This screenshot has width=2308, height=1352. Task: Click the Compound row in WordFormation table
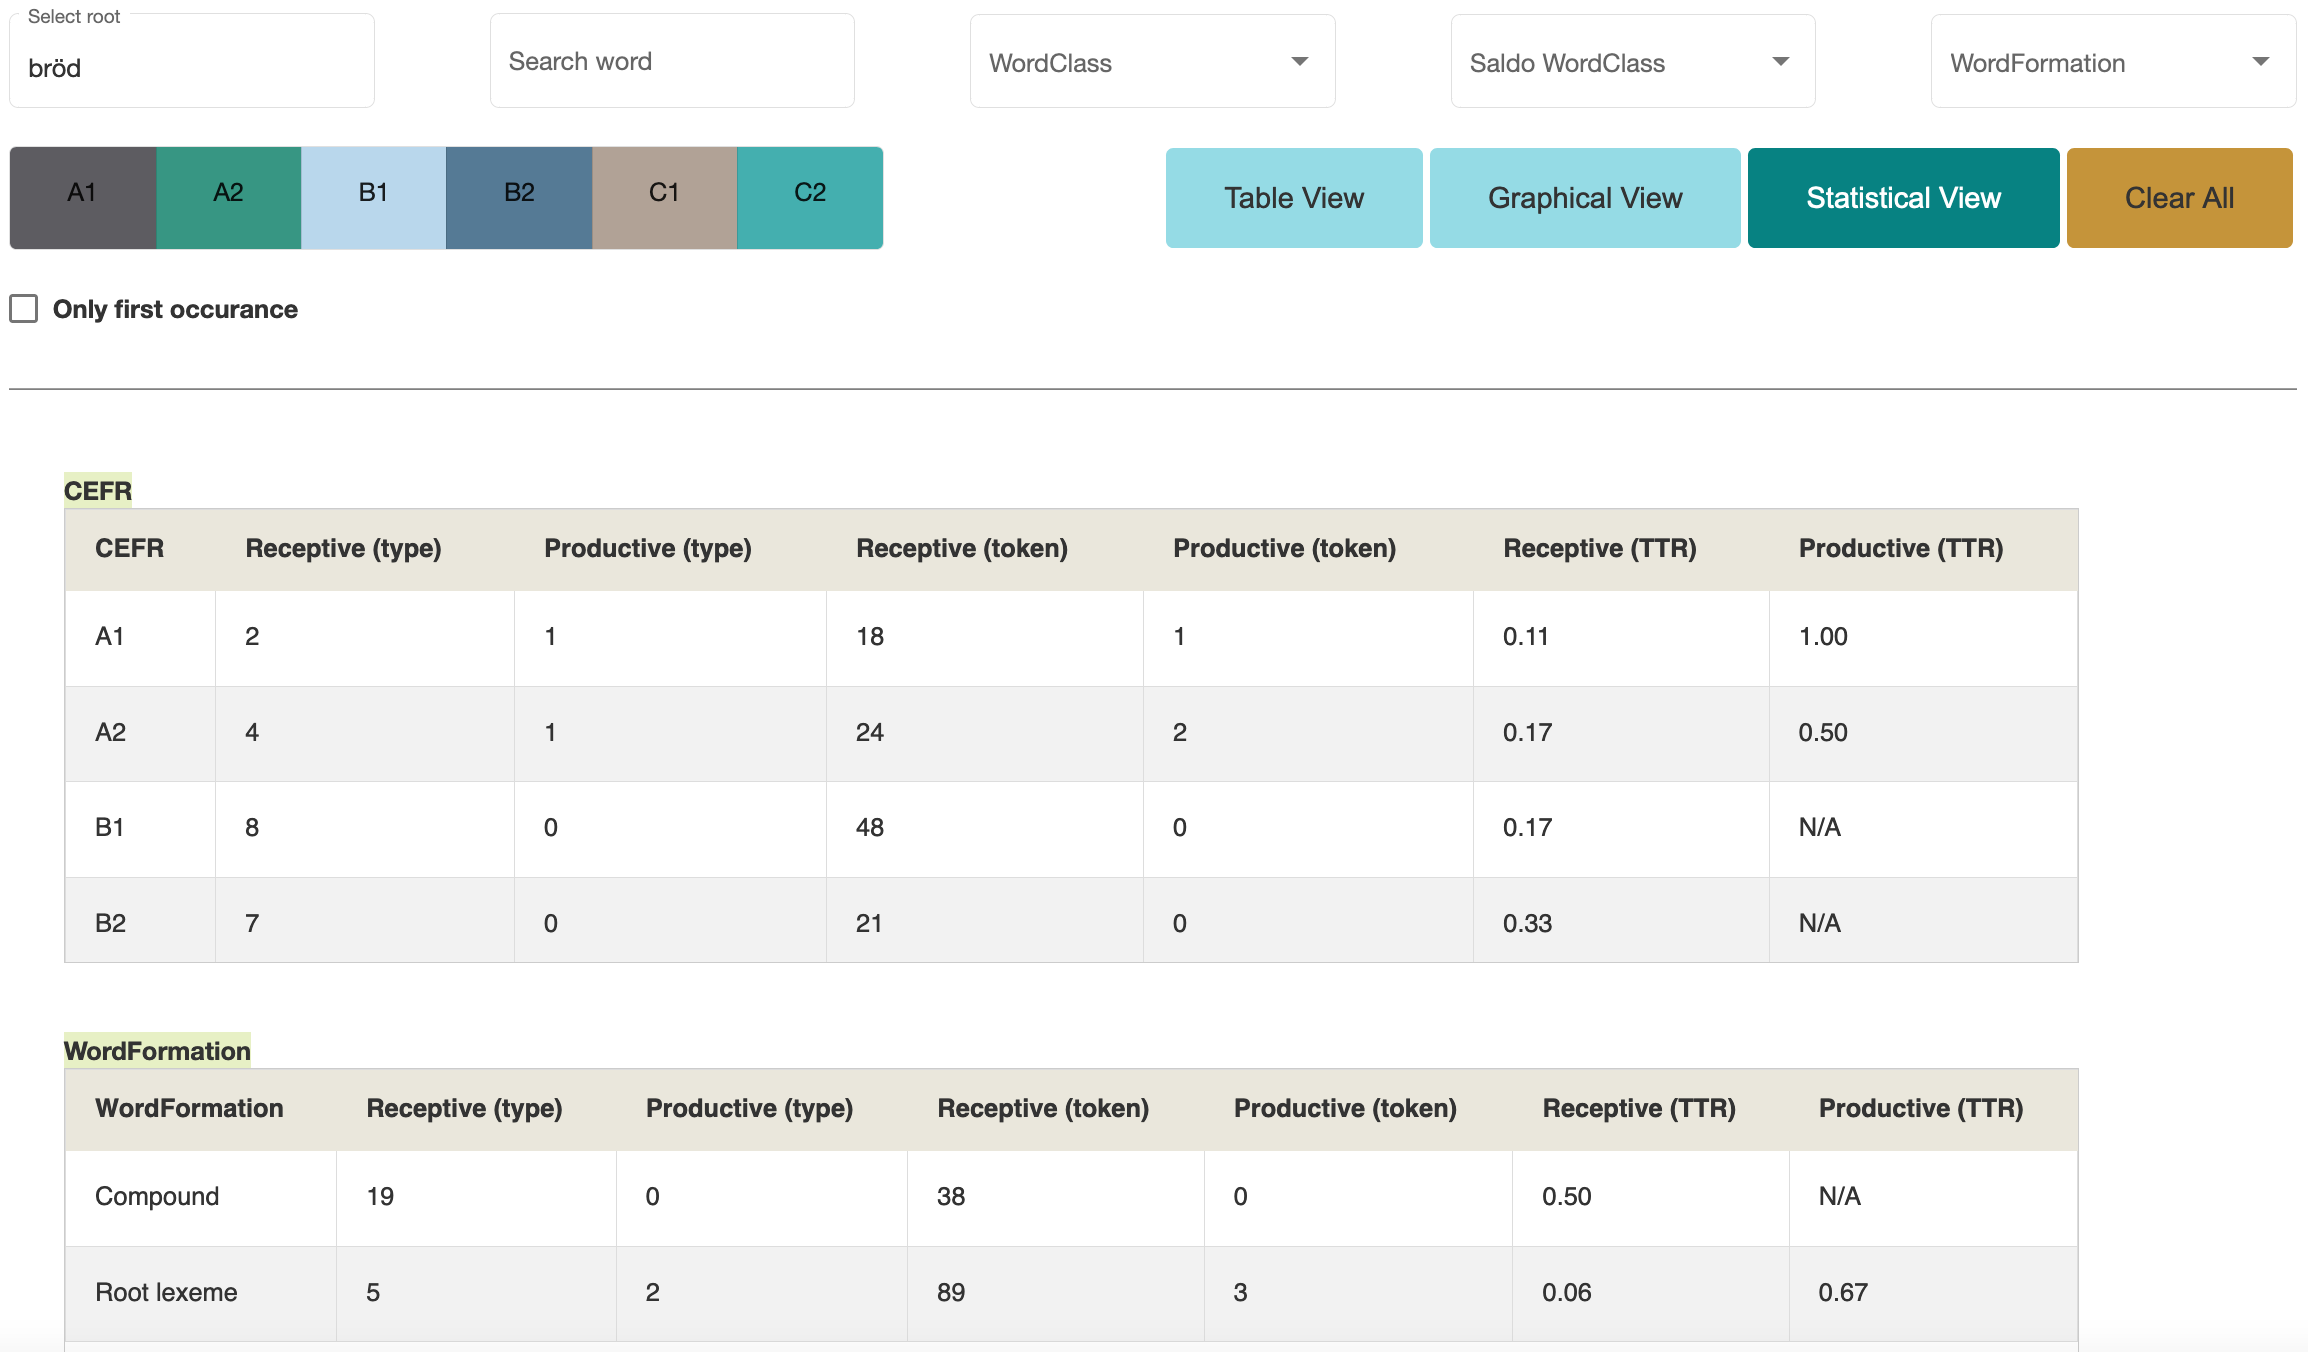(x=157, y=1196)
